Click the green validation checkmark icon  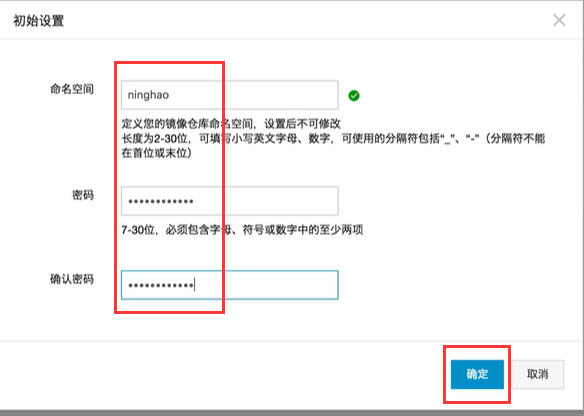354,96
